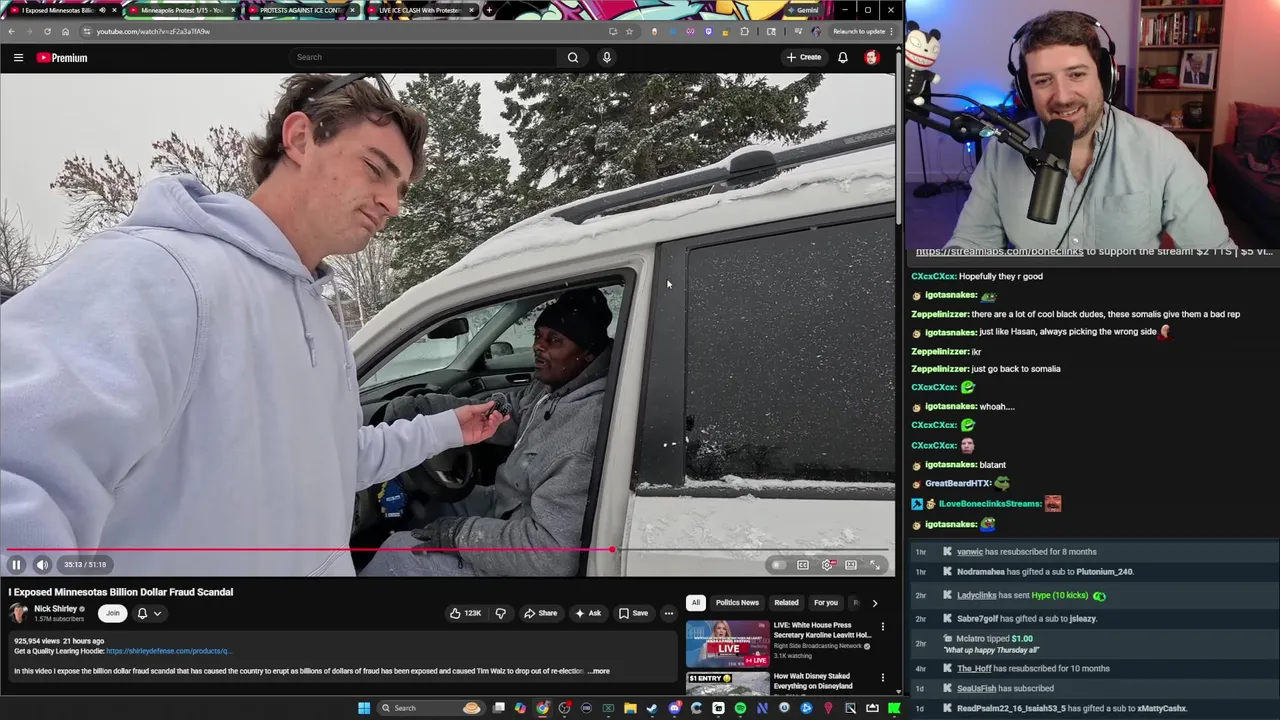
Task: Pause the video playback
Action: click(x=16, y=565)
